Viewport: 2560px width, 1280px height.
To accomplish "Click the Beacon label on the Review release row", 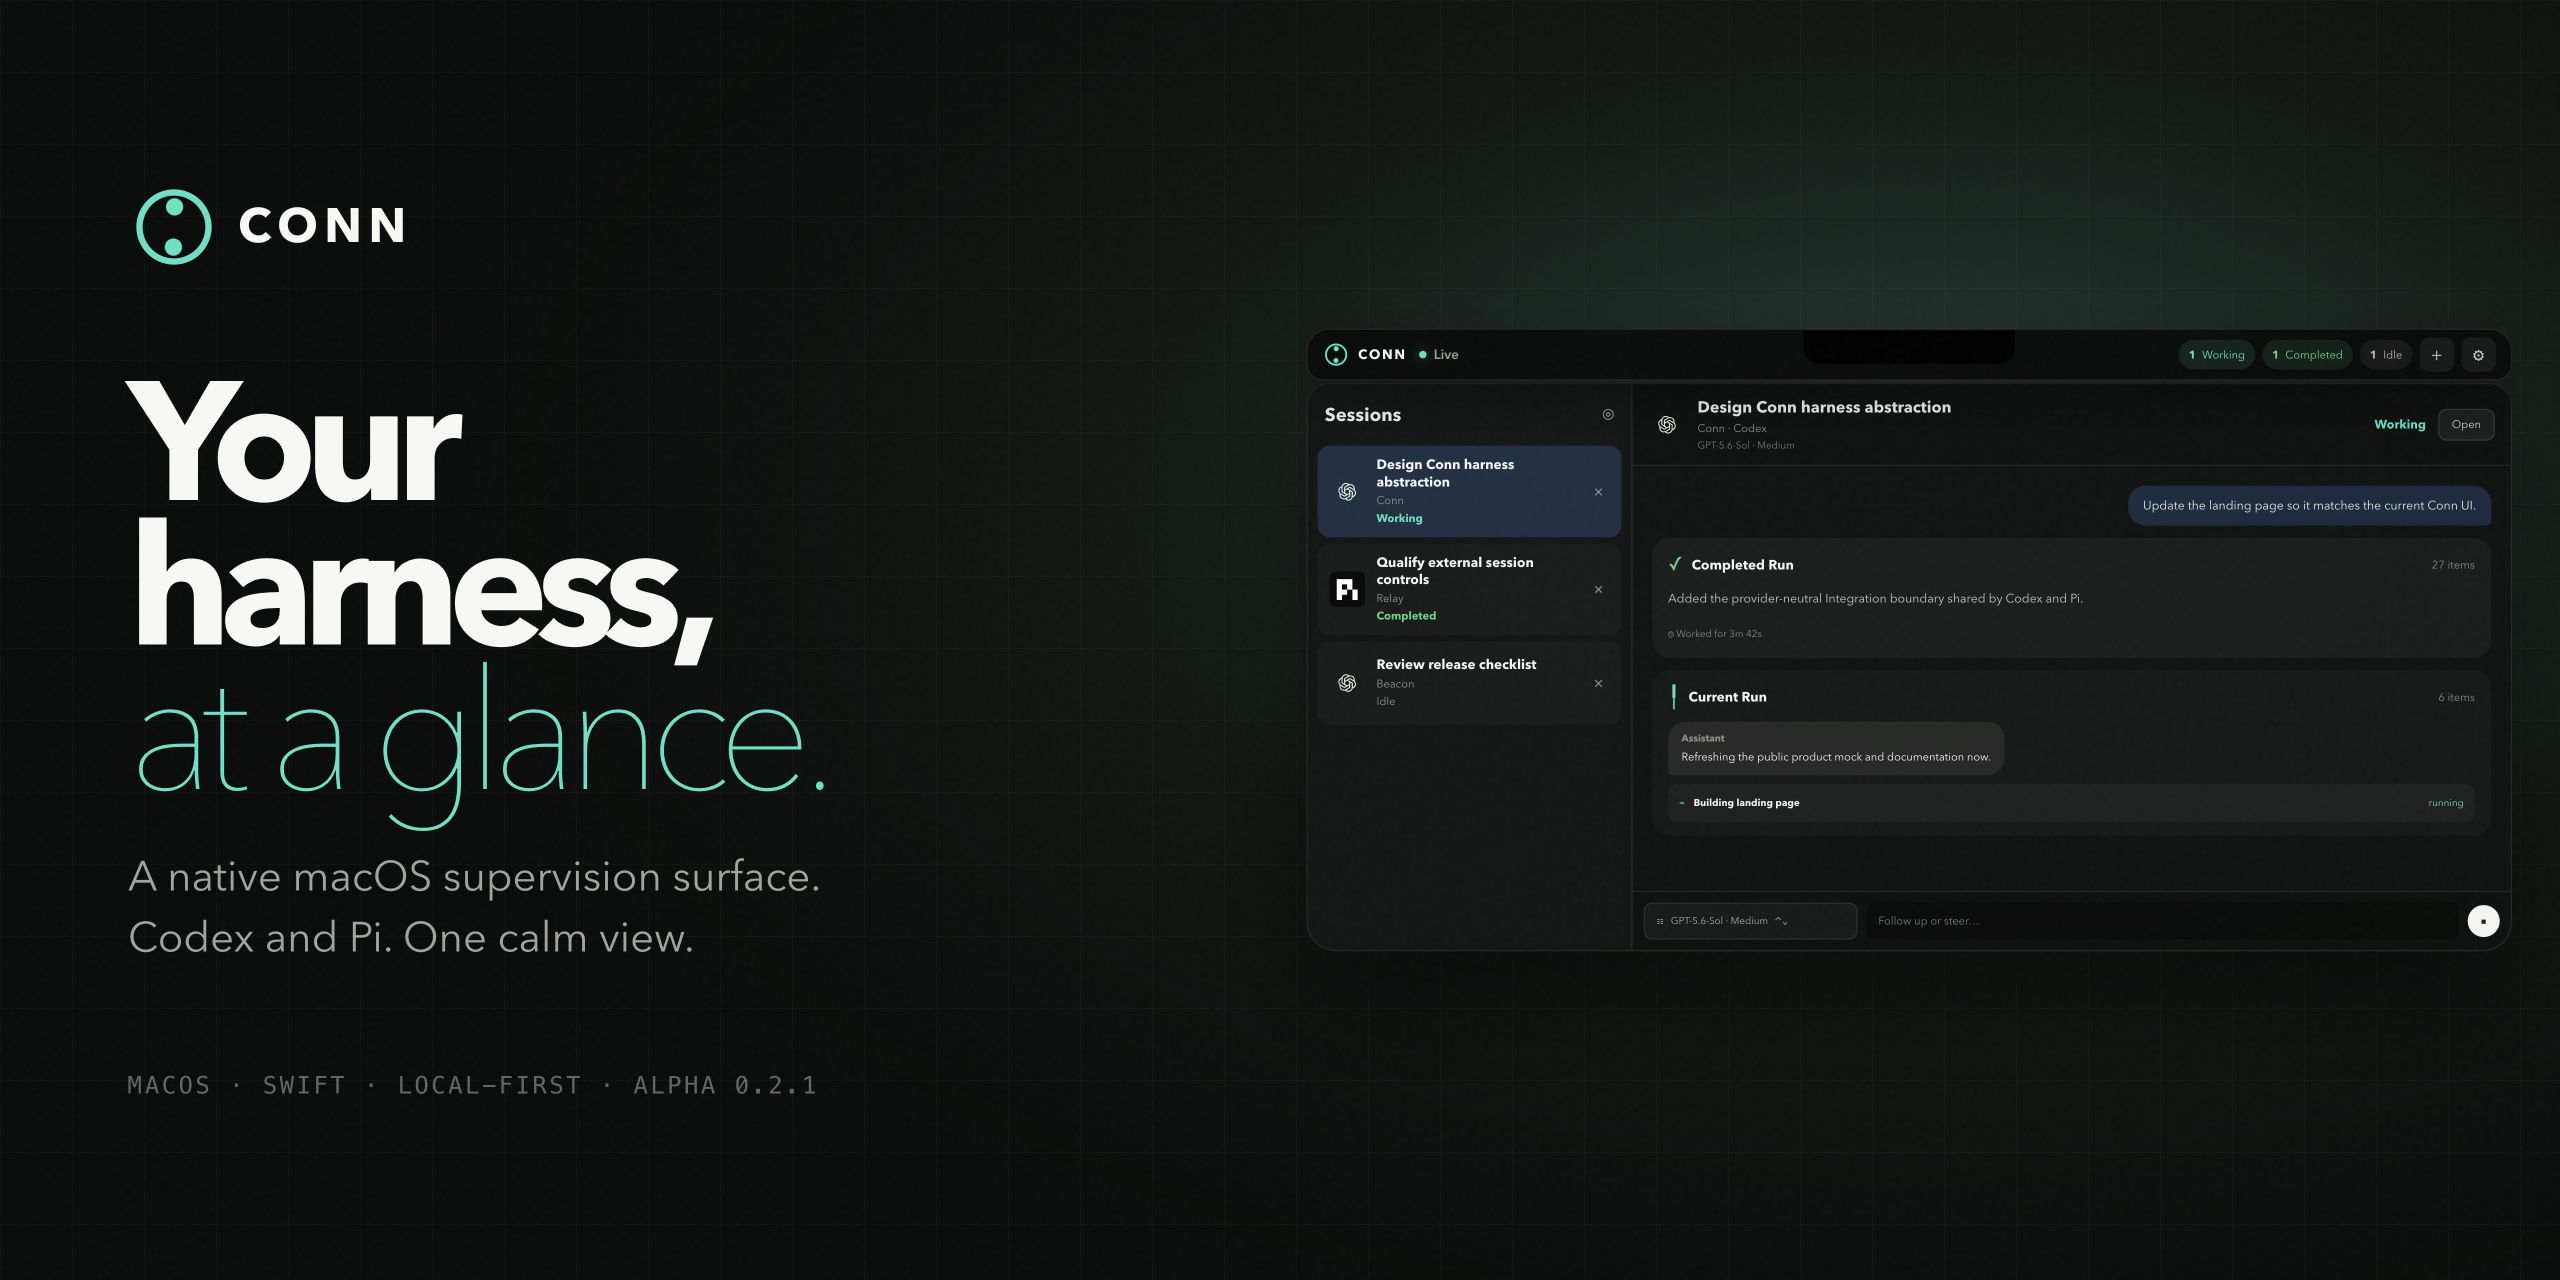I will click(x=1395, y=685).
